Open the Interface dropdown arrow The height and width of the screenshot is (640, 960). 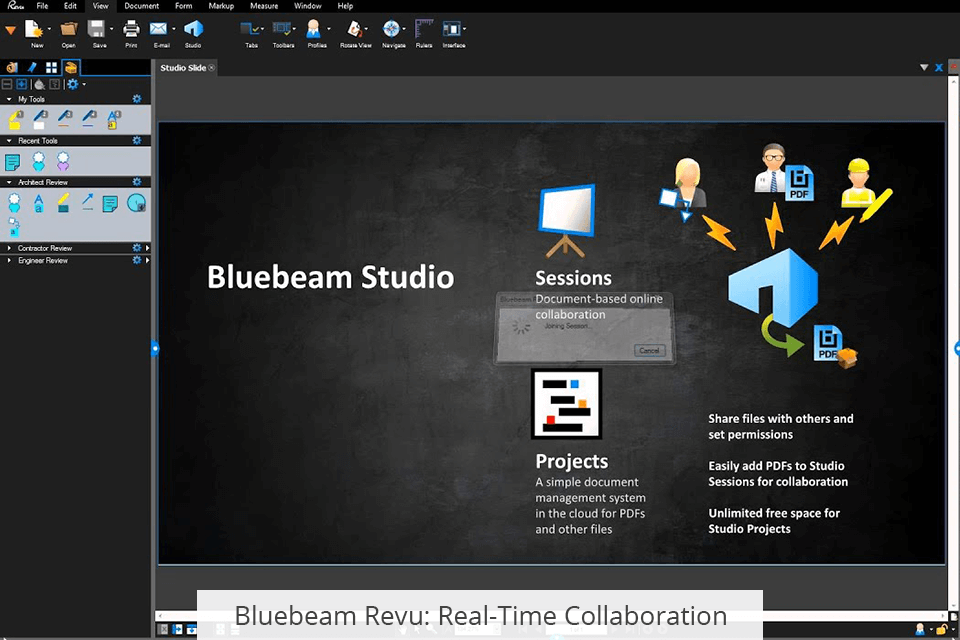pyautogui.click(x=465, y=29)
